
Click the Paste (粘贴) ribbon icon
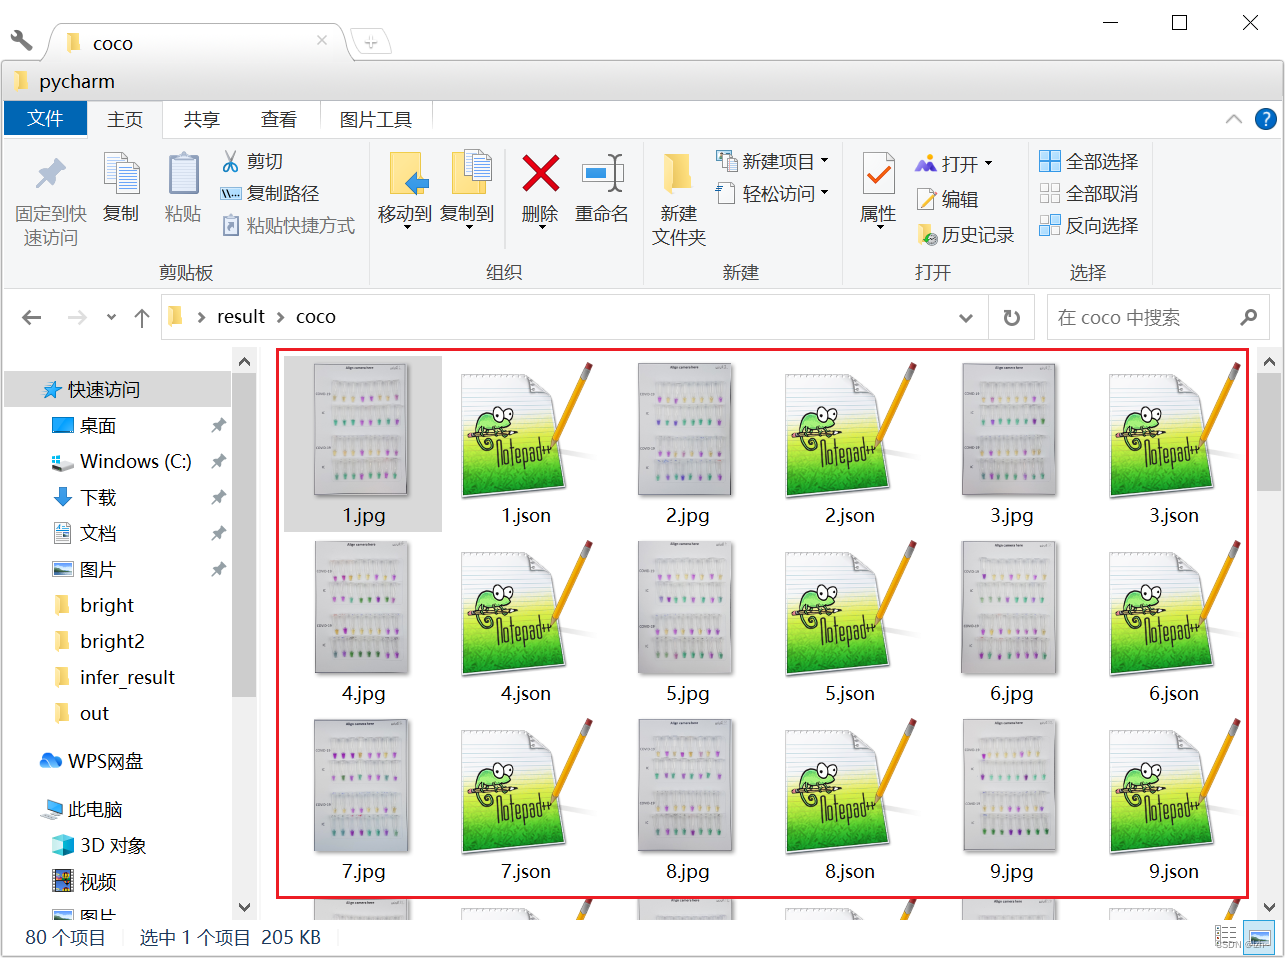click(x=183, y=174)
